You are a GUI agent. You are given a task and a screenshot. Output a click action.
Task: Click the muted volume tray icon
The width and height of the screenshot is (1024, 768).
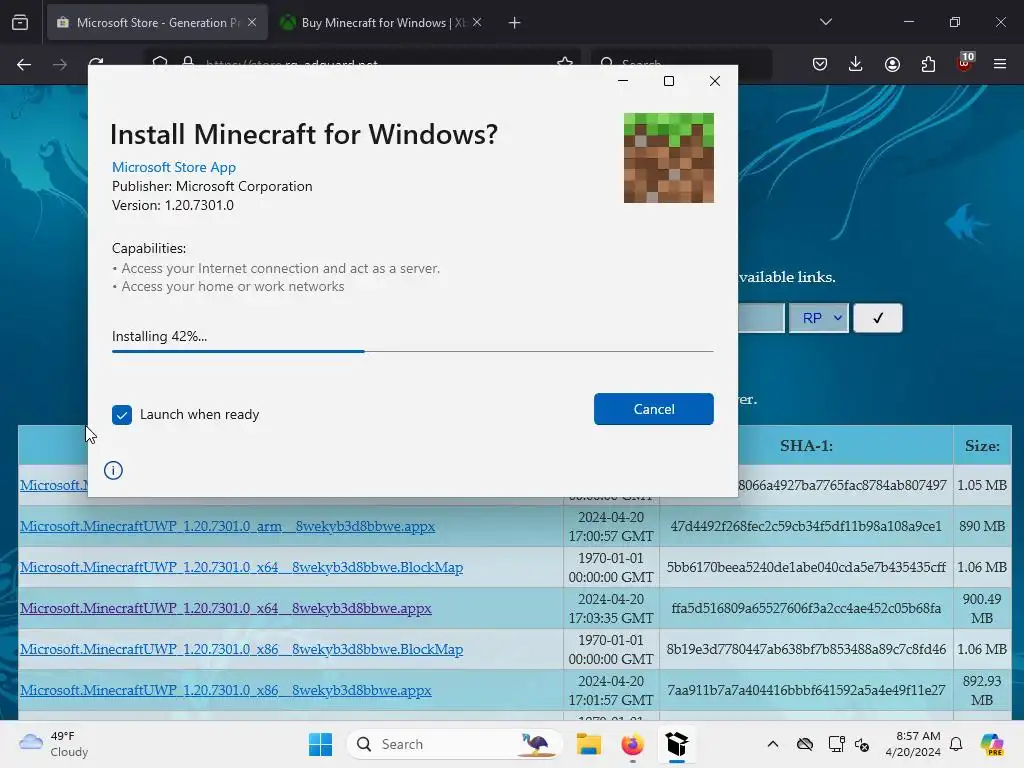862,744
